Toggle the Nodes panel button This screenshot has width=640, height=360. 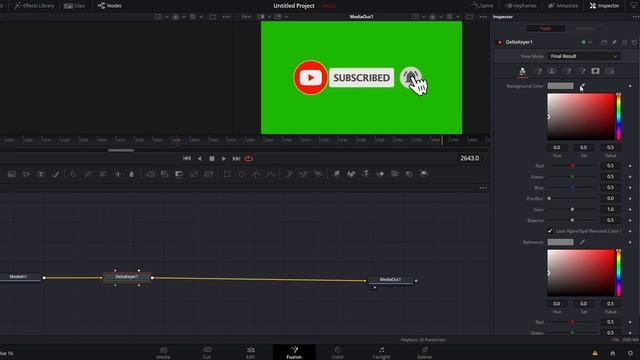[x=109, y=6]
